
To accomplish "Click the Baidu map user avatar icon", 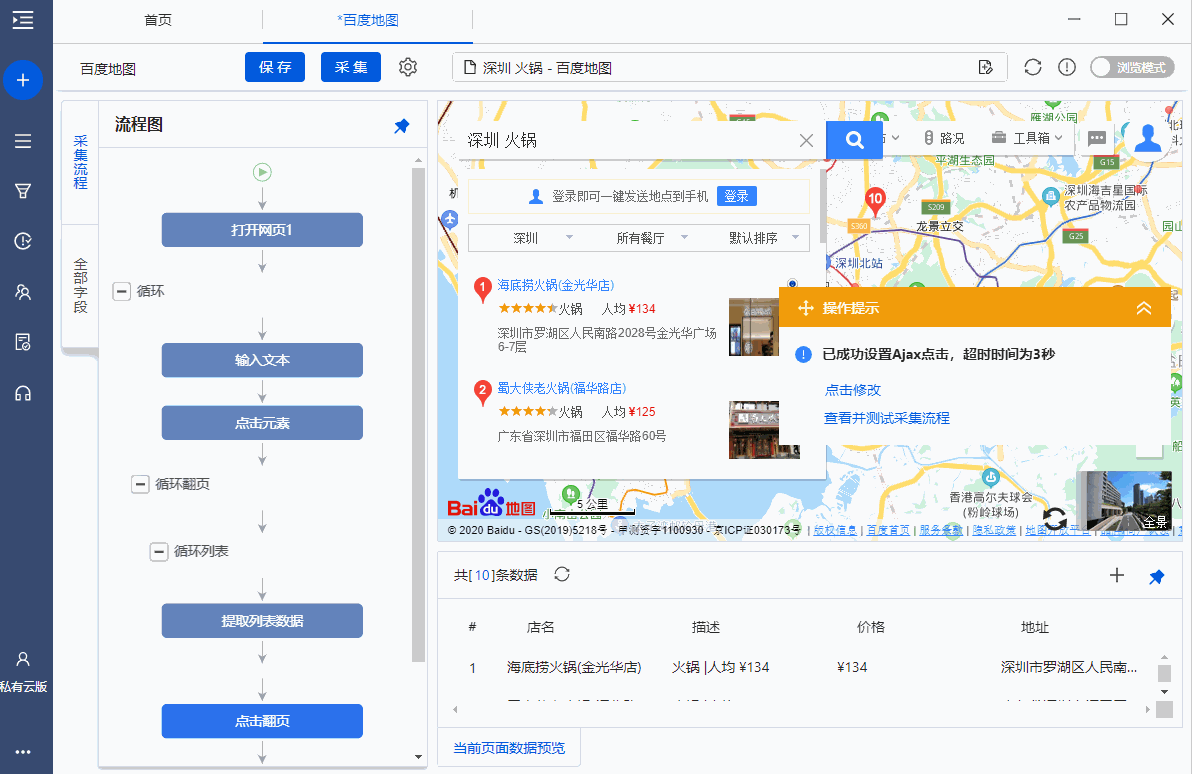I will [x=1148, y=138].
